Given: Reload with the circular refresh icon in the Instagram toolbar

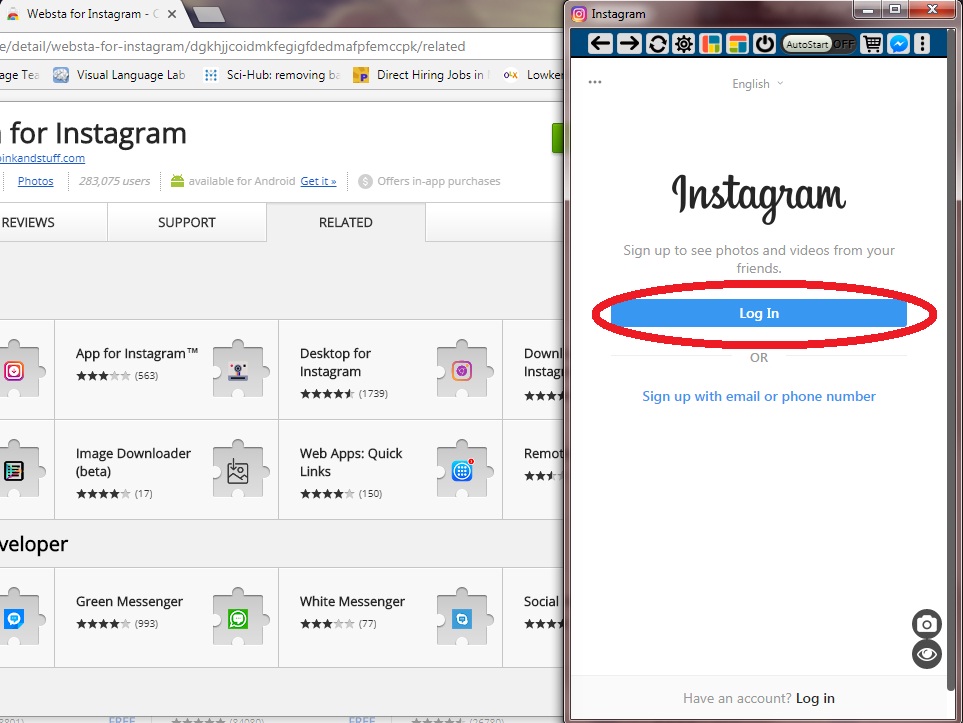Looking at the screenshot, I should [x=657, y=44].
